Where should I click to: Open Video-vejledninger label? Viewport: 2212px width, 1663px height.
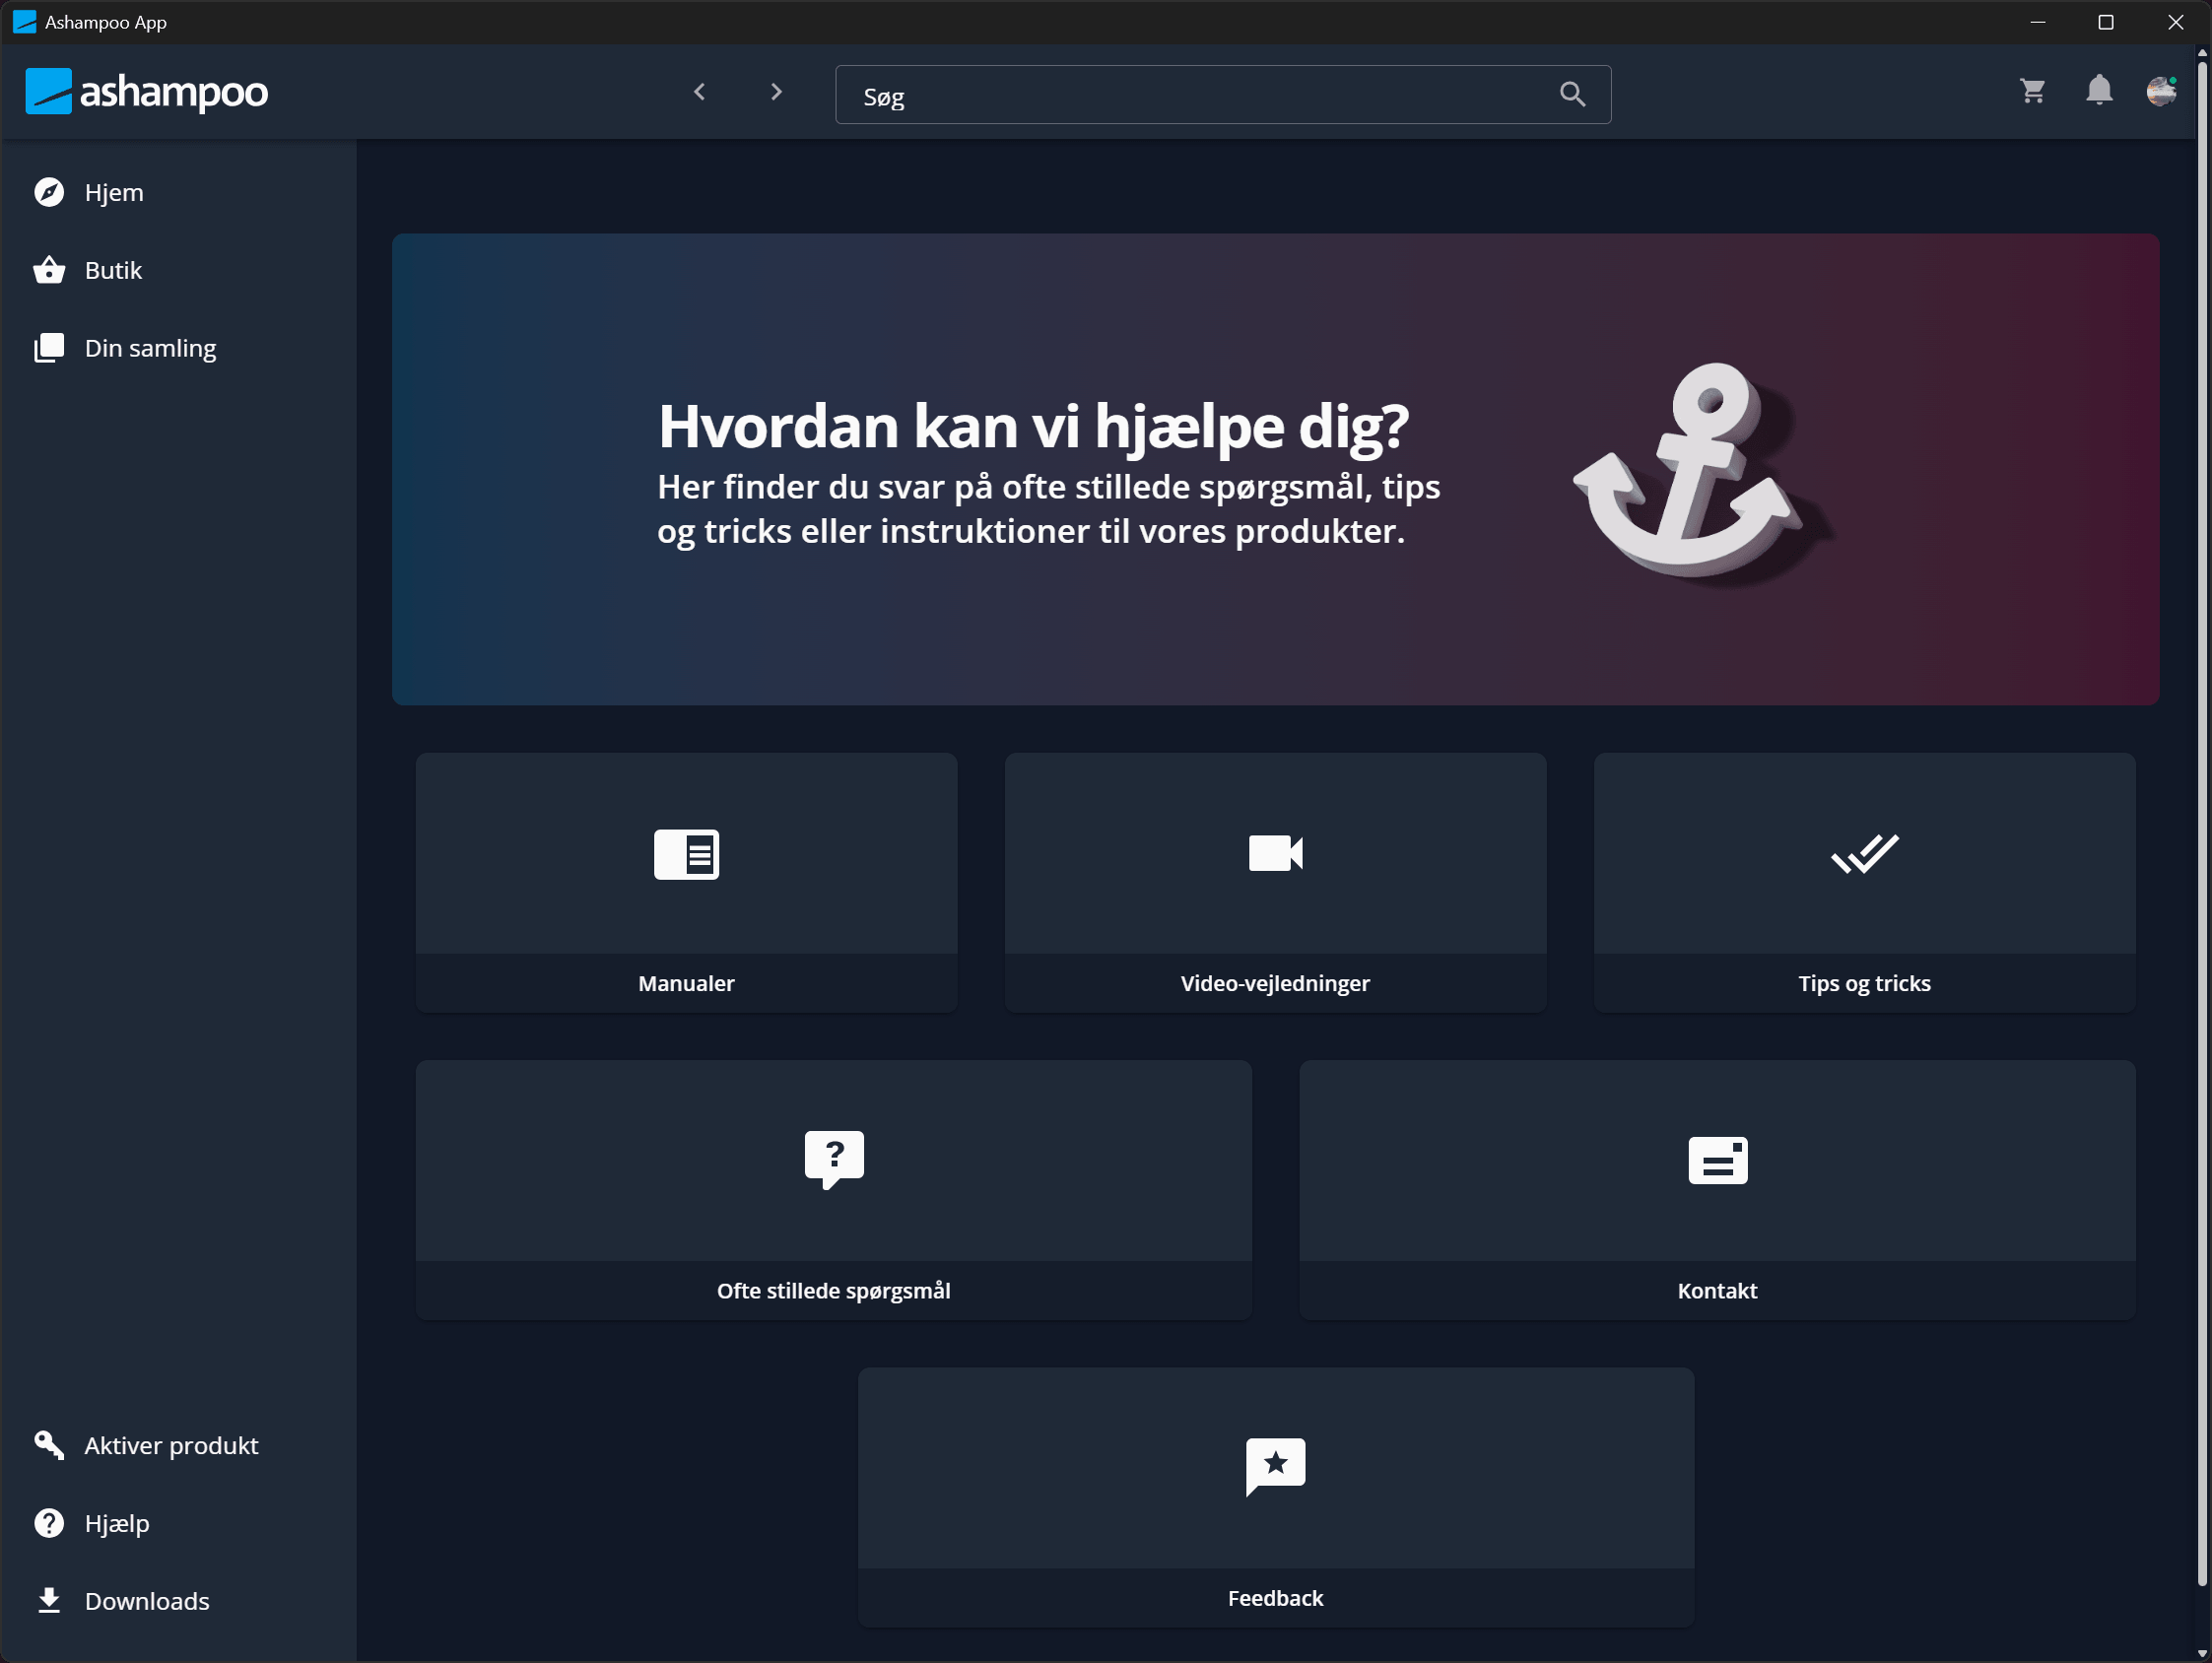(1275, 983)
